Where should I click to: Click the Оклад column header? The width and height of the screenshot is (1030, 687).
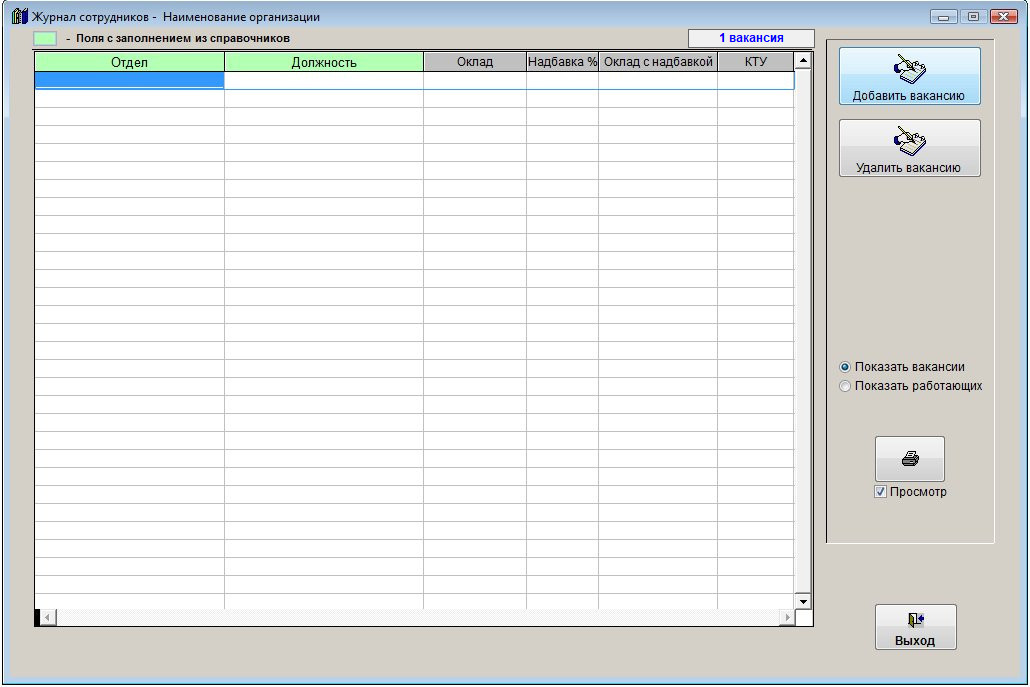475,62
